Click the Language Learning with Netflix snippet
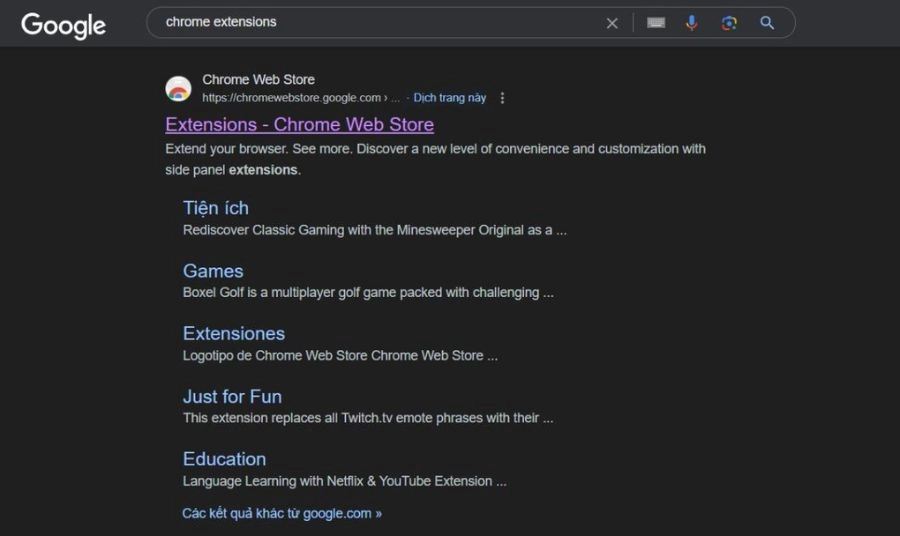This screenshot has height=536, width=900. point(344,481)
